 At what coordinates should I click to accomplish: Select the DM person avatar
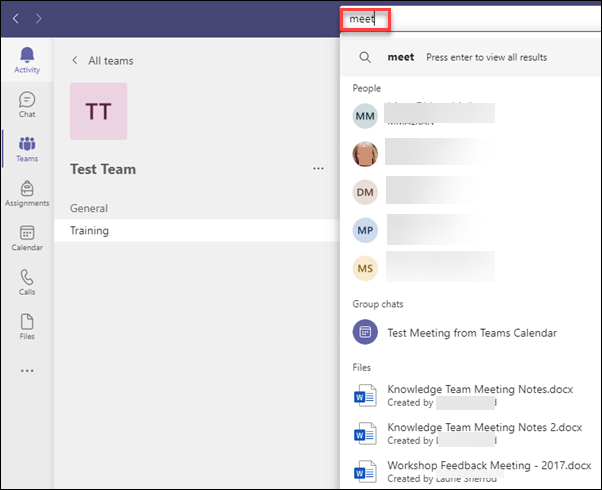[x=365, y=192]
